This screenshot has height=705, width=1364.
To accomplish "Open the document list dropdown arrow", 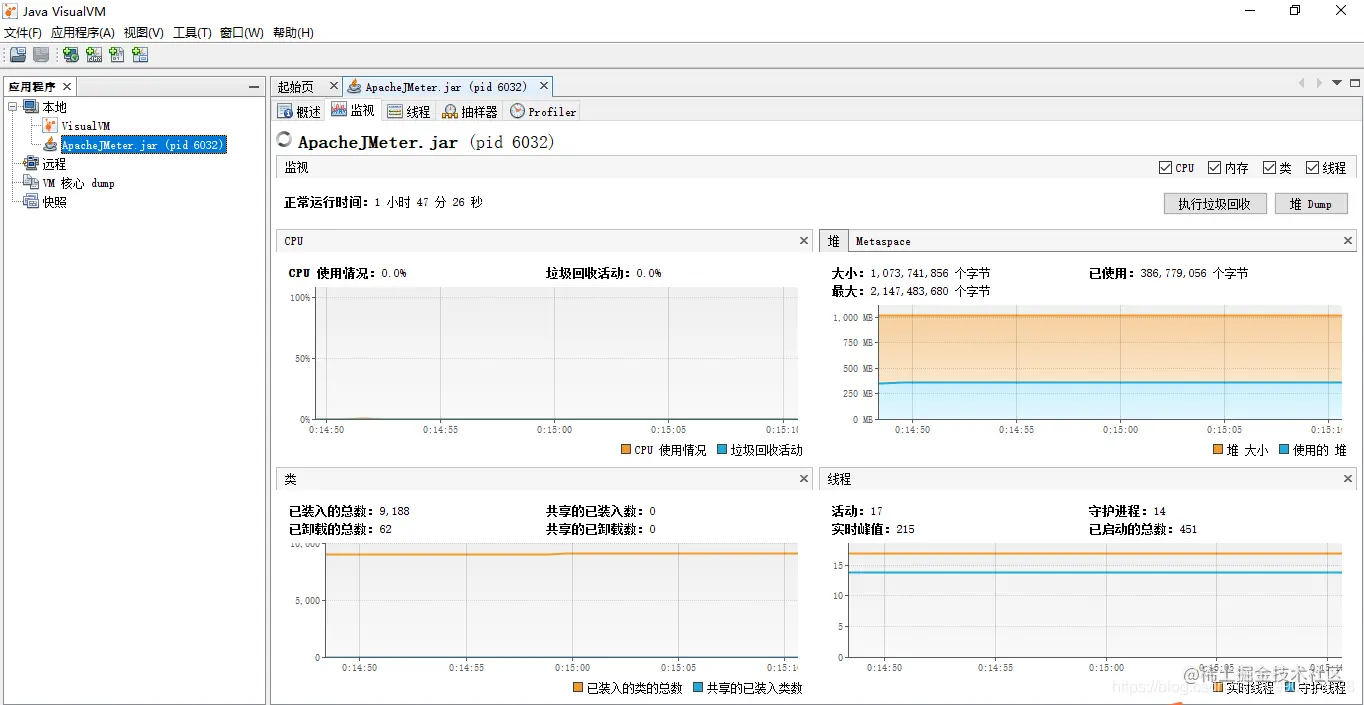I will pyautogui.click(x=1337, y=83).
